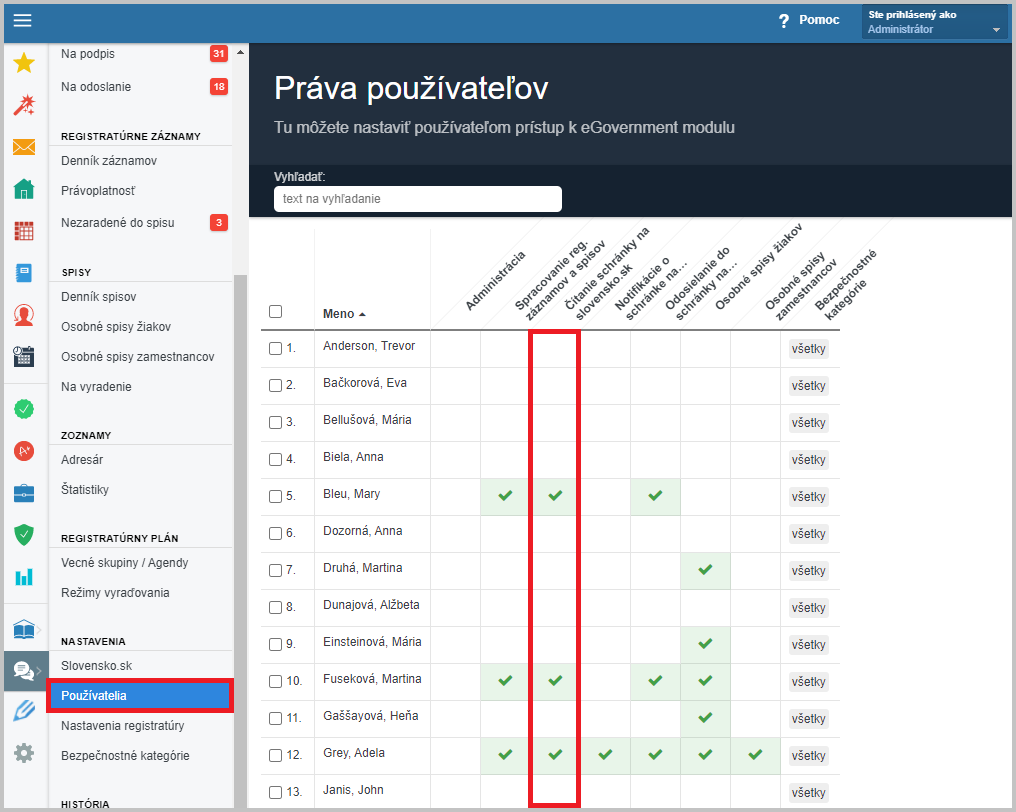1016x812 pixels.
Task: Select checkbox for row 5 Bleu, Mary
Action: pyautogui.click(x=275, y=496)
